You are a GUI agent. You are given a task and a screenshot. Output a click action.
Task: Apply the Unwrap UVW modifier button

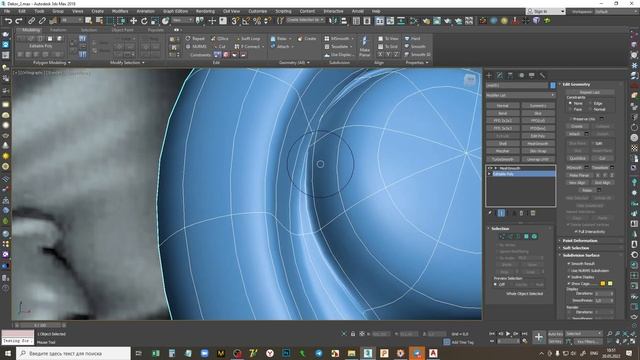[x=538, y=159]
